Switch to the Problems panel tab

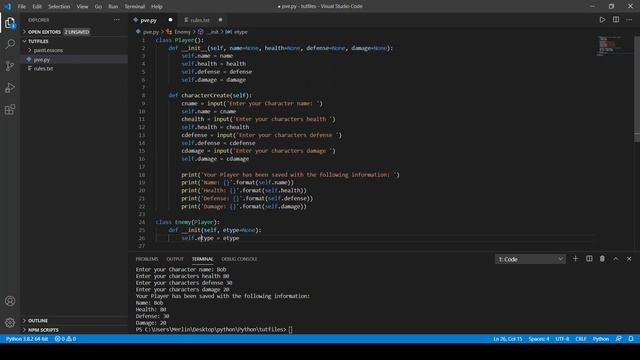click(147, 259)
